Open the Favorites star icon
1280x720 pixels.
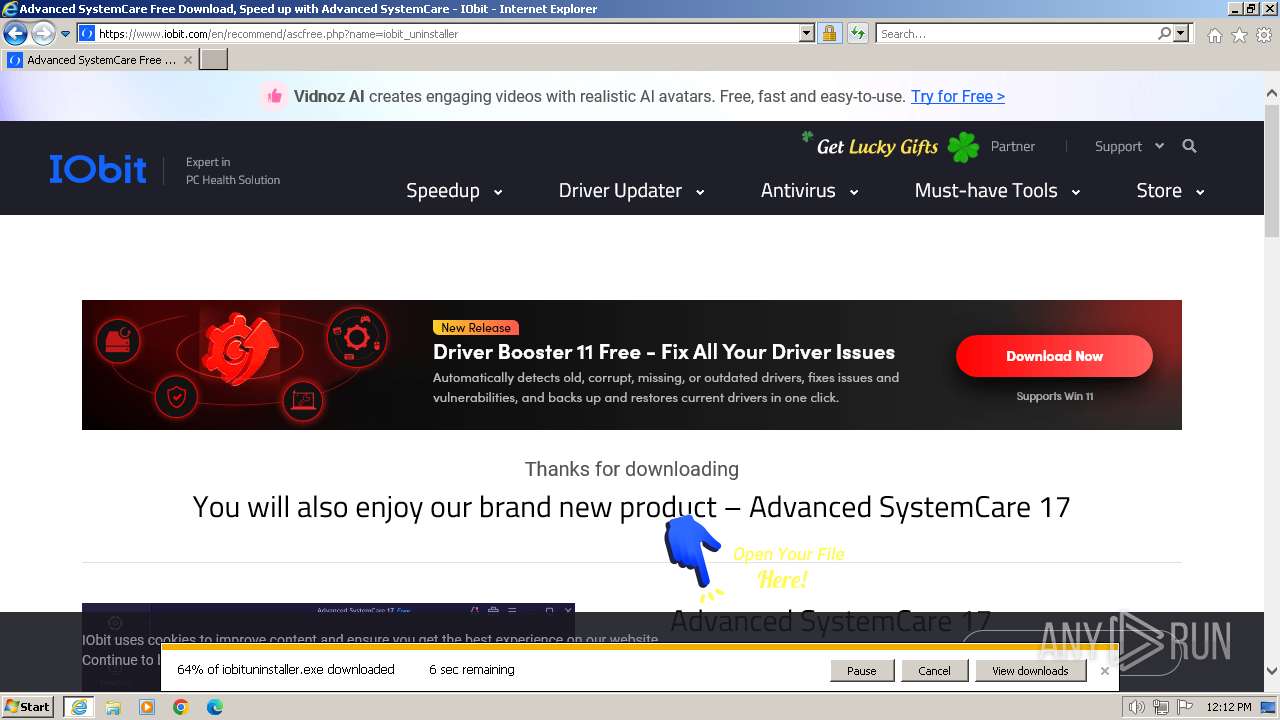tap(1239, 35)
